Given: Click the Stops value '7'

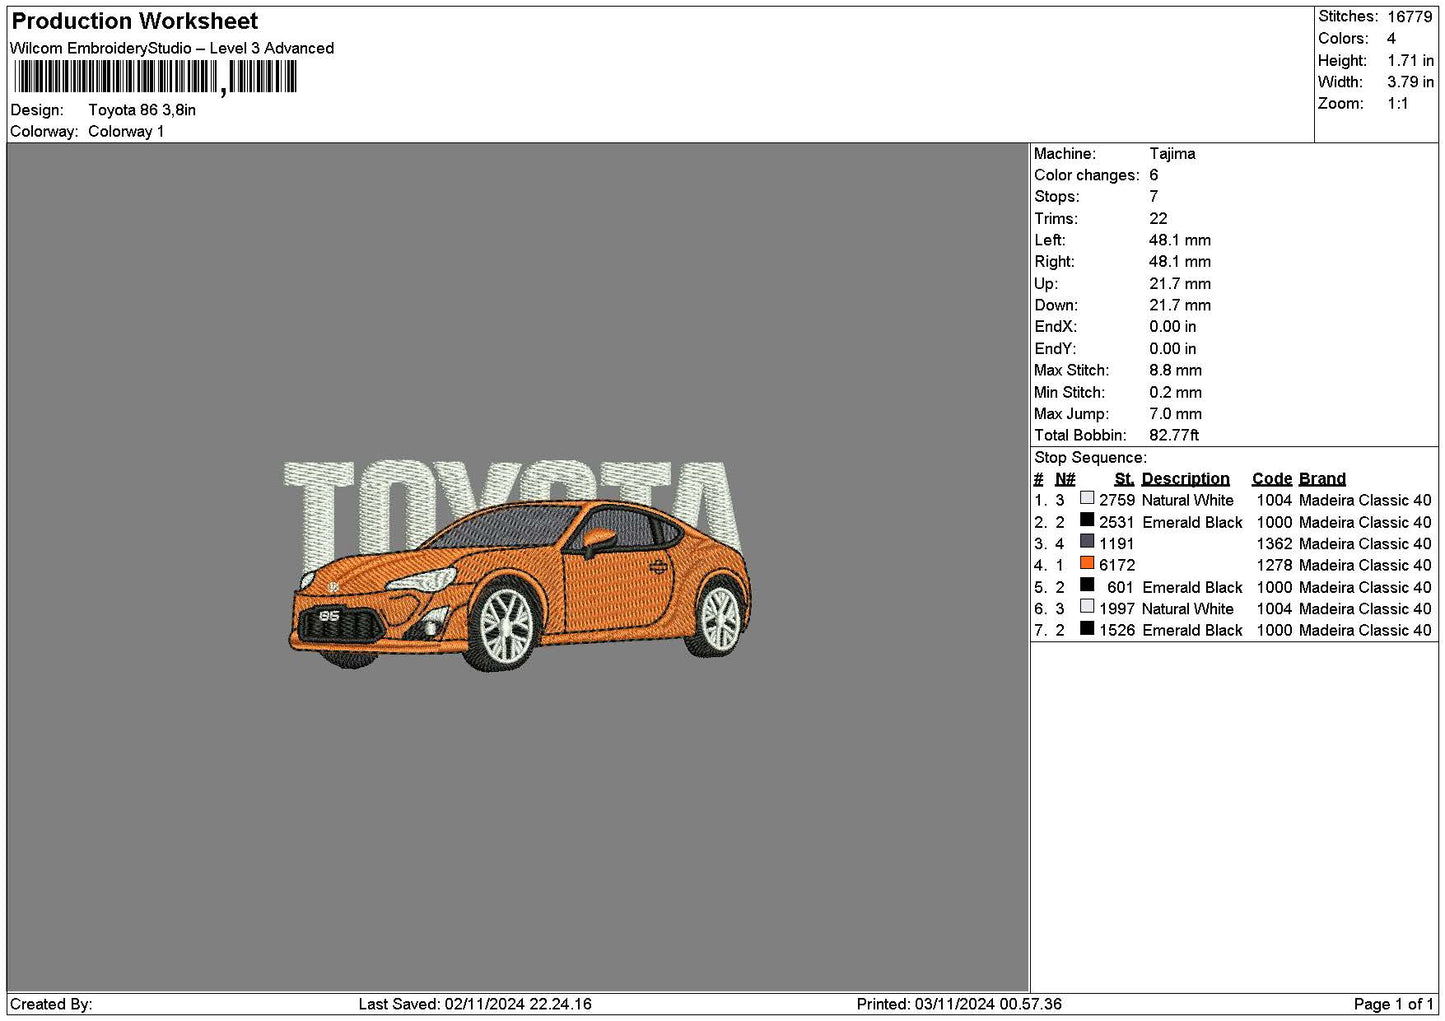Looking at the screenshot, I should click(x=1154, y=197).
